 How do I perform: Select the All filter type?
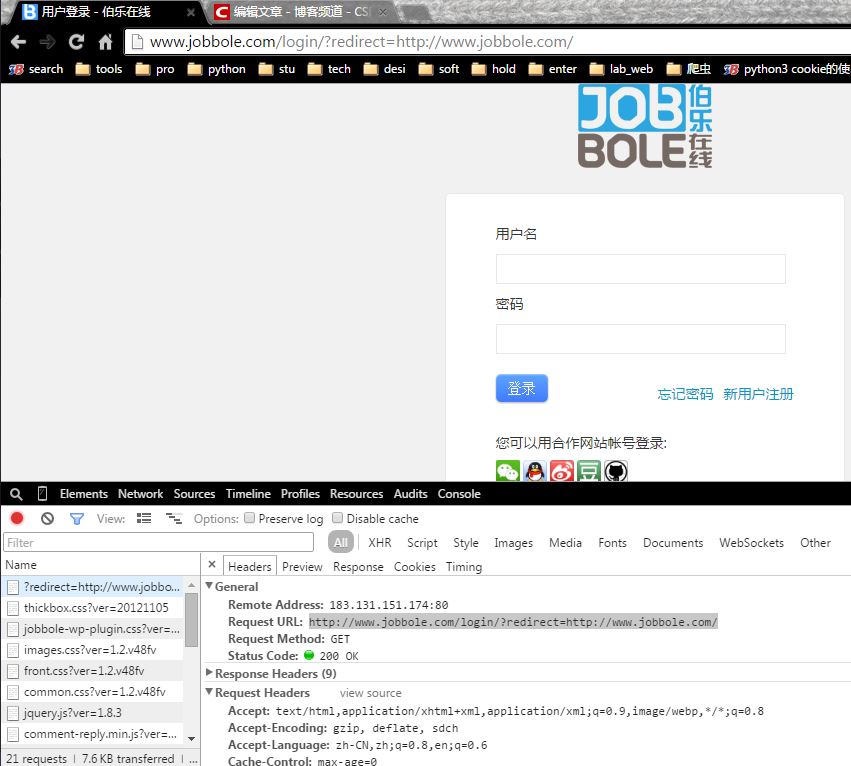[341, 542]
